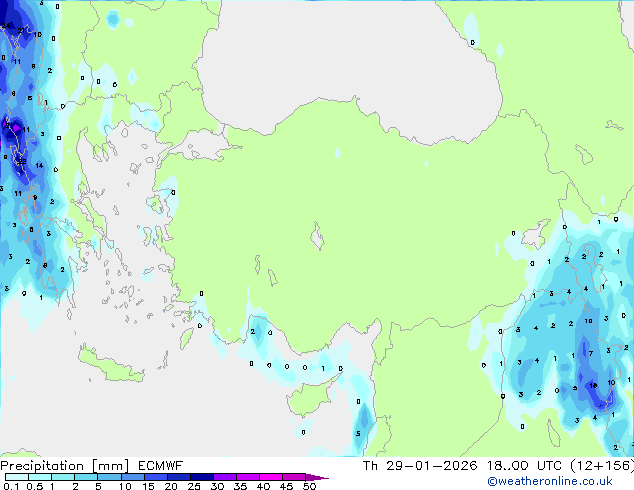Viewport: 634px width, 490px height.
Task: Click the legend value "0.1"
Action: pyautogui.click(x=11, y=486)
